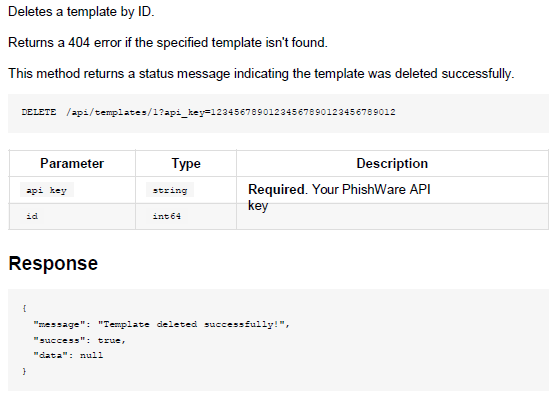Click the Type column header

pos(186,163)
